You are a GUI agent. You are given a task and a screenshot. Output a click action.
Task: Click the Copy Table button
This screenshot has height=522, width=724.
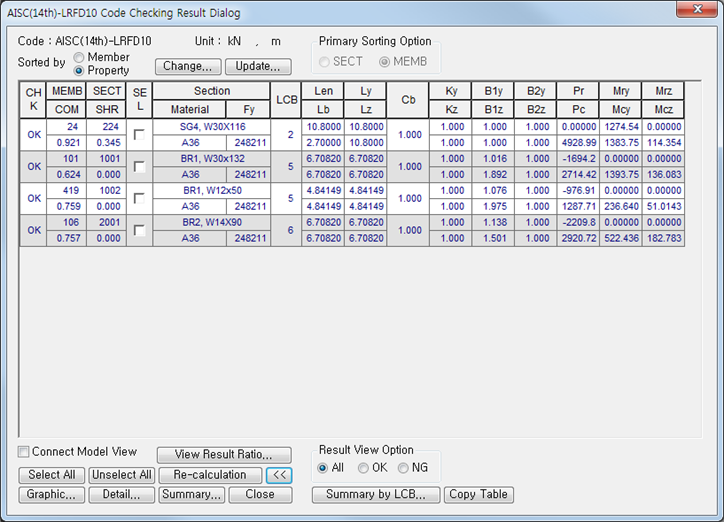pos(478,494)
